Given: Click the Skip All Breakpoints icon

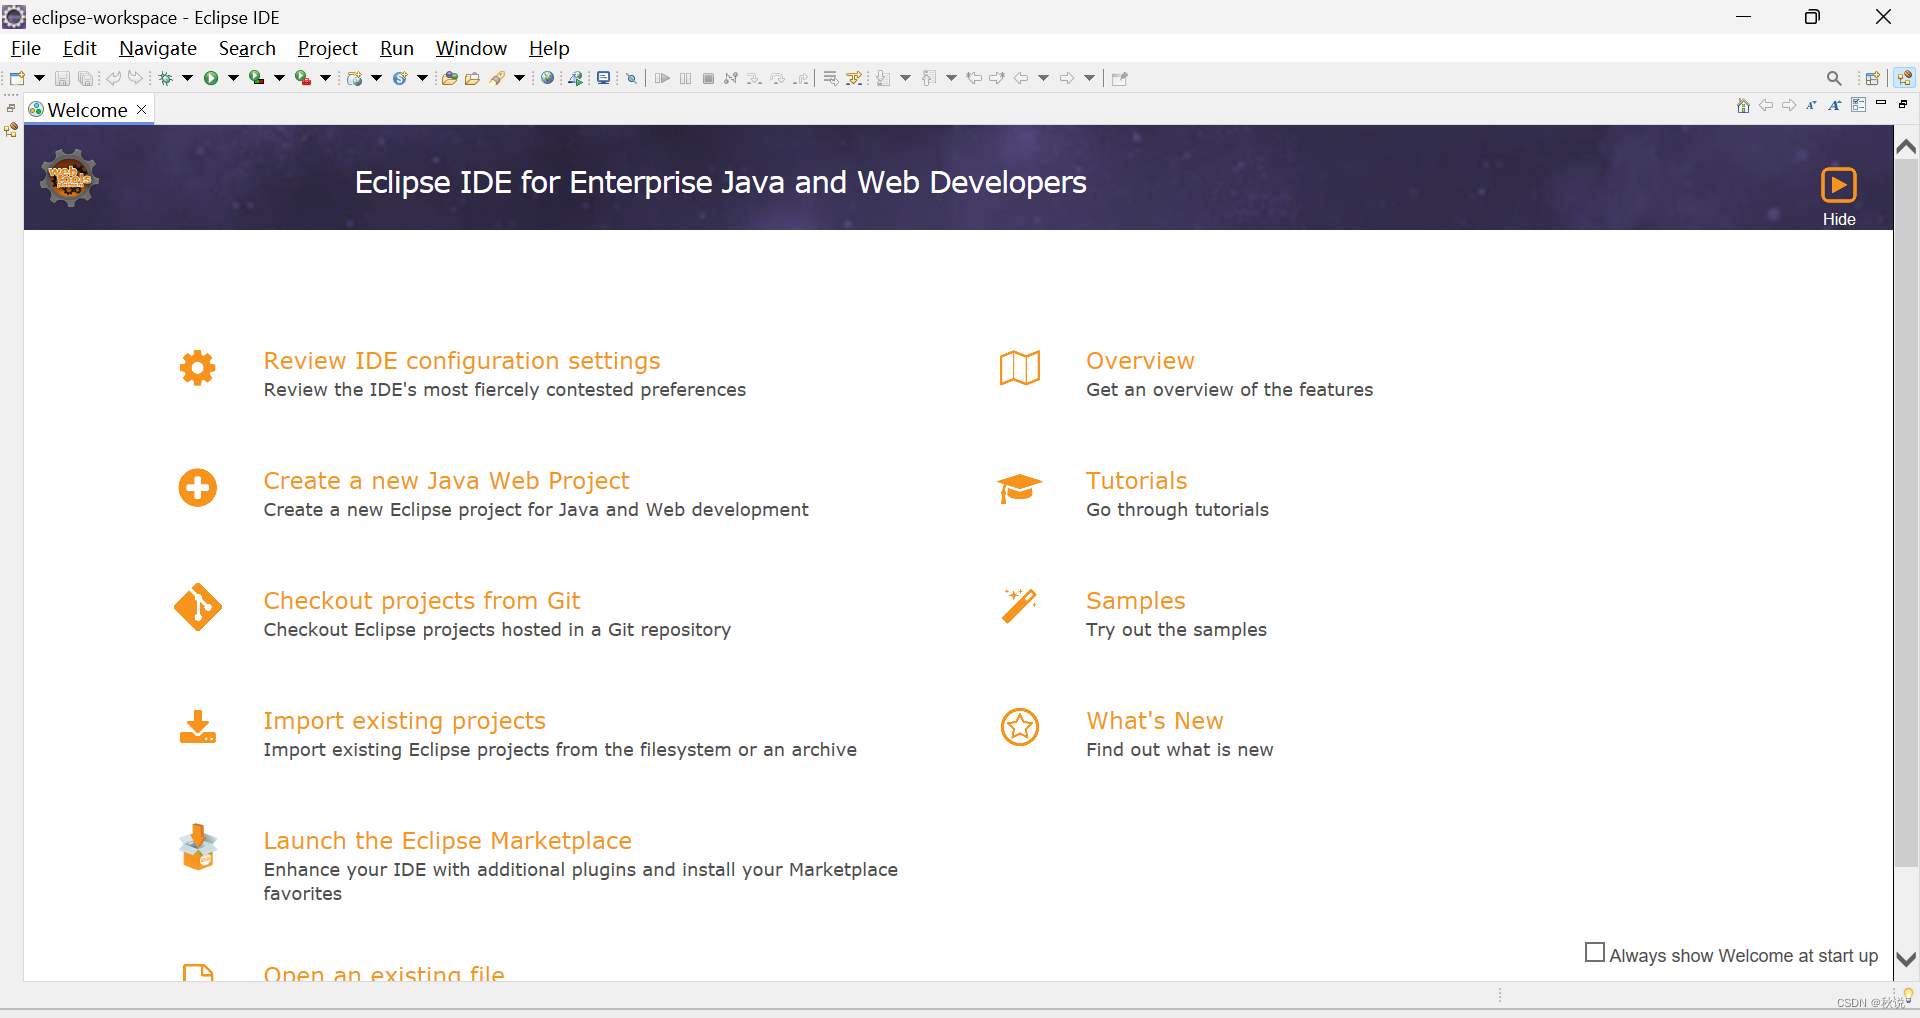Looking at the screenshot, I should coord(631,78).
